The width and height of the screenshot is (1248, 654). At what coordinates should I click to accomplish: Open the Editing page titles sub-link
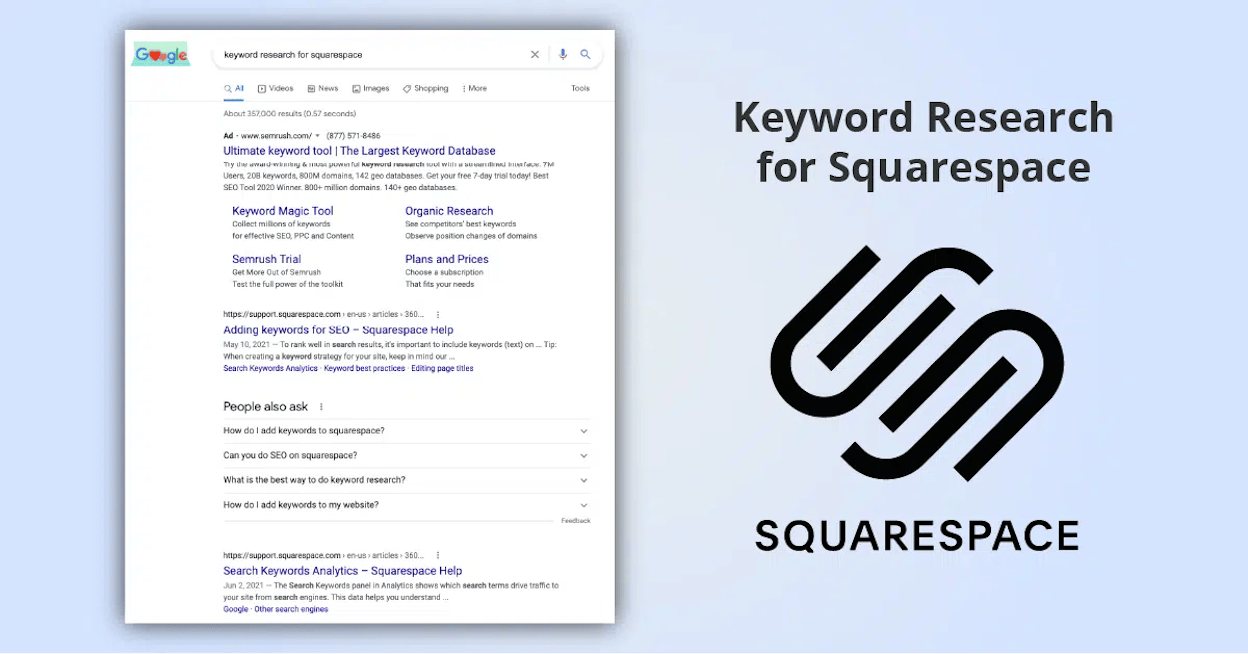442,368
